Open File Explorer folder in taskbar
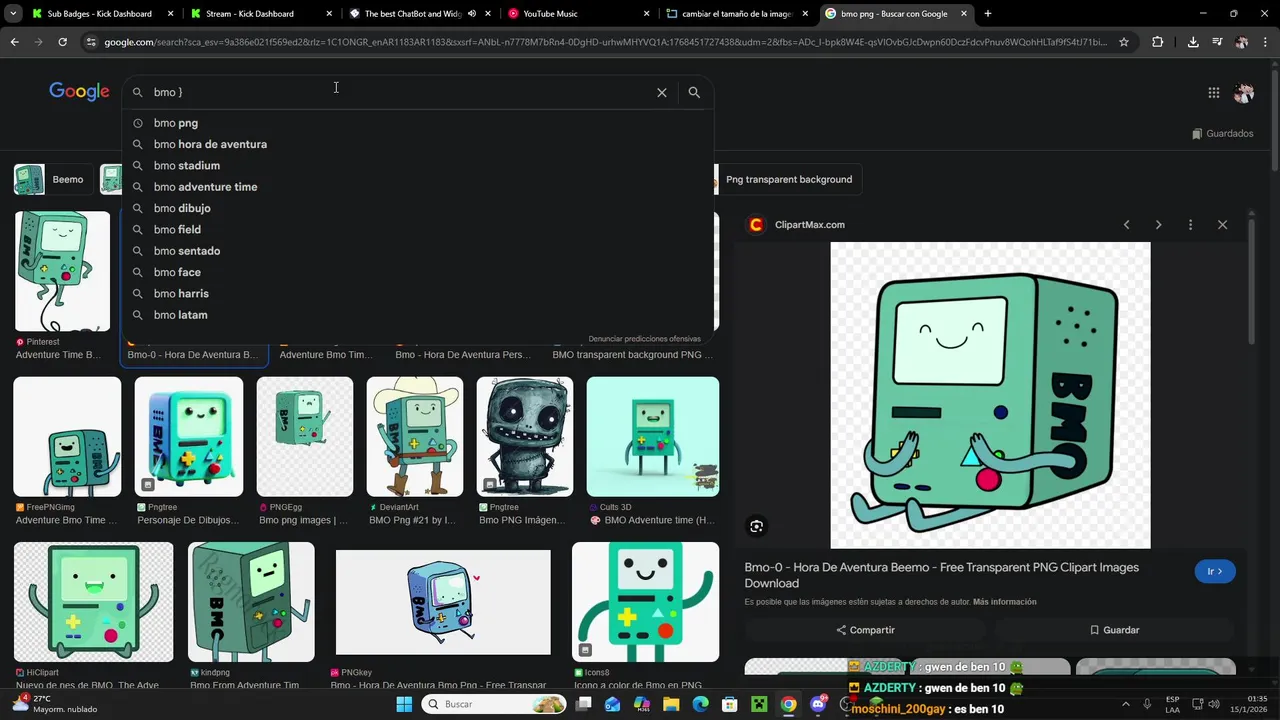The image size is (1280, 720). (x=671, y=704)
